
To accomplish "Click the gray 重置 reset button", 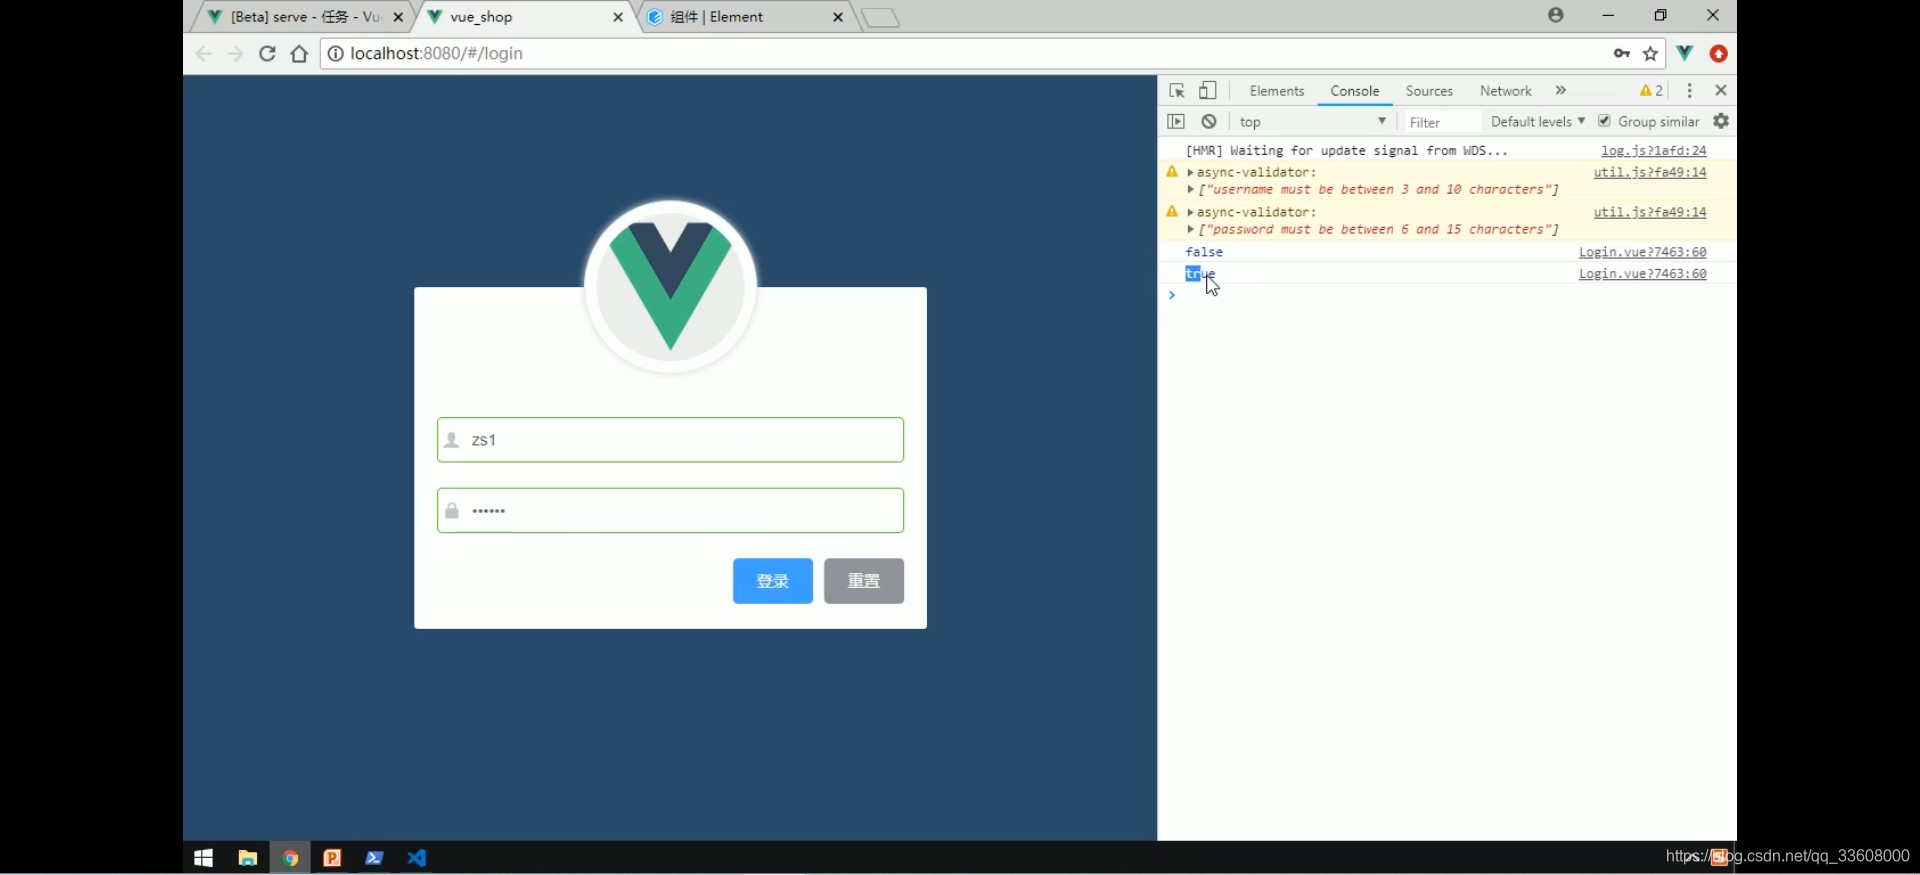I will tap(864, 581).
